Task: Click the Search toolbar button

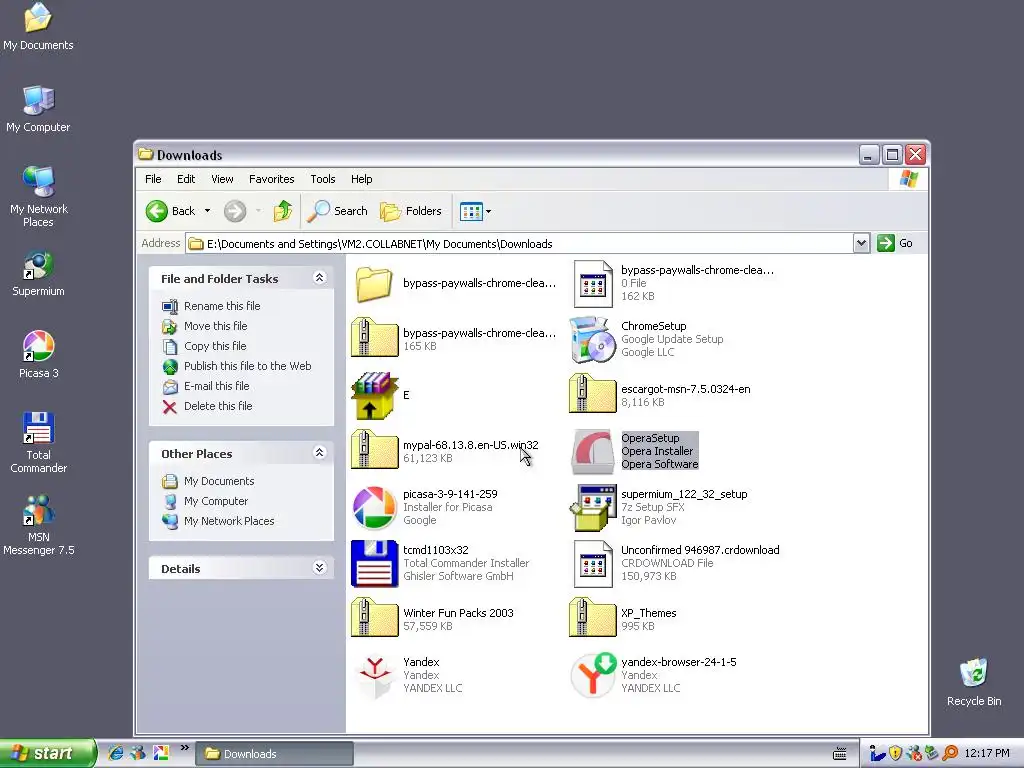Action: (x=338, y=211)
